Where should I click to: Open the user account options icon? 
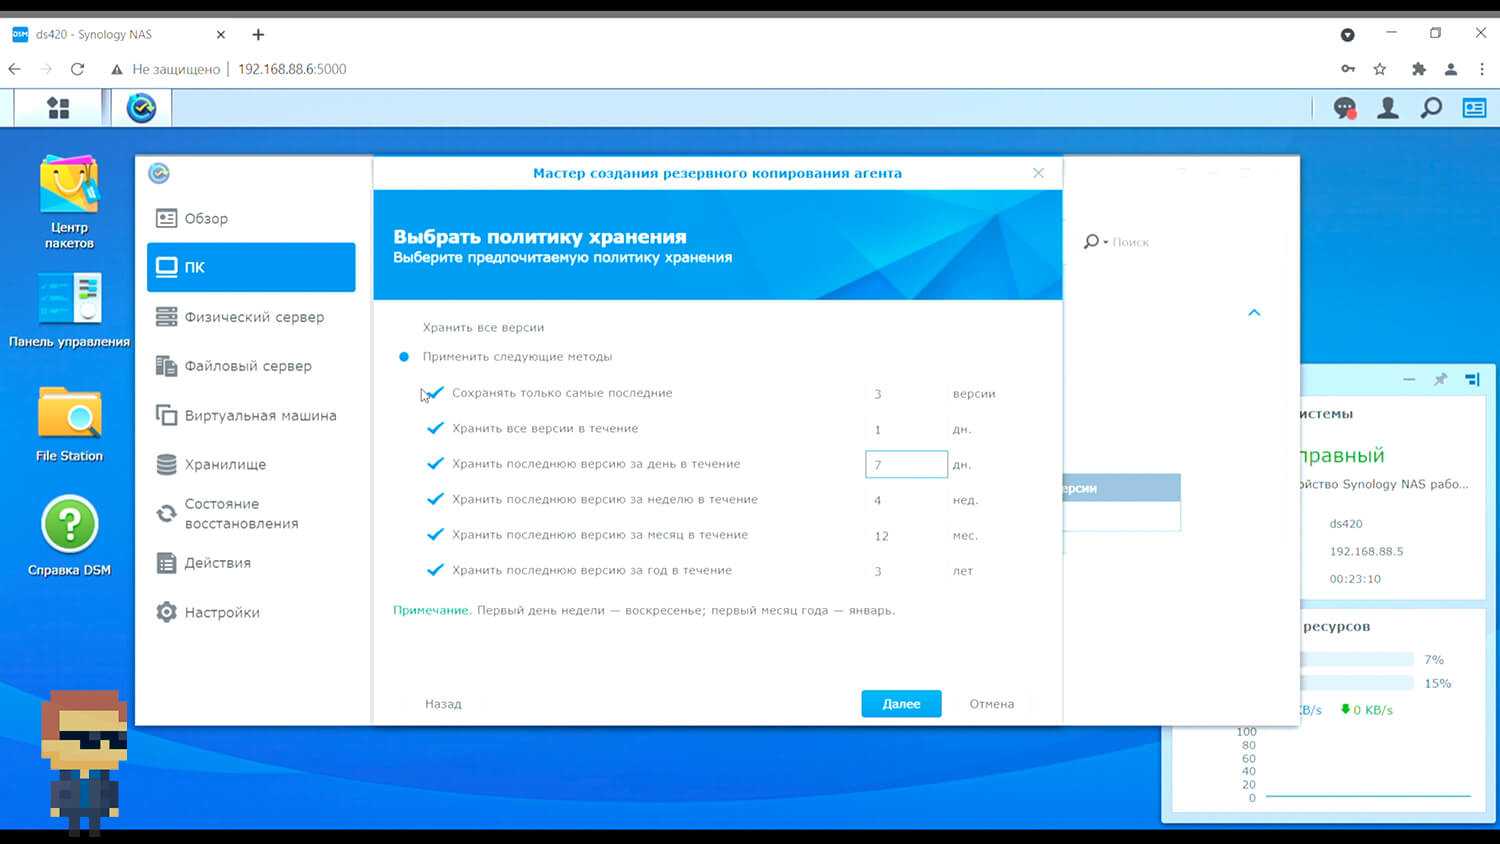(1388, 108)
